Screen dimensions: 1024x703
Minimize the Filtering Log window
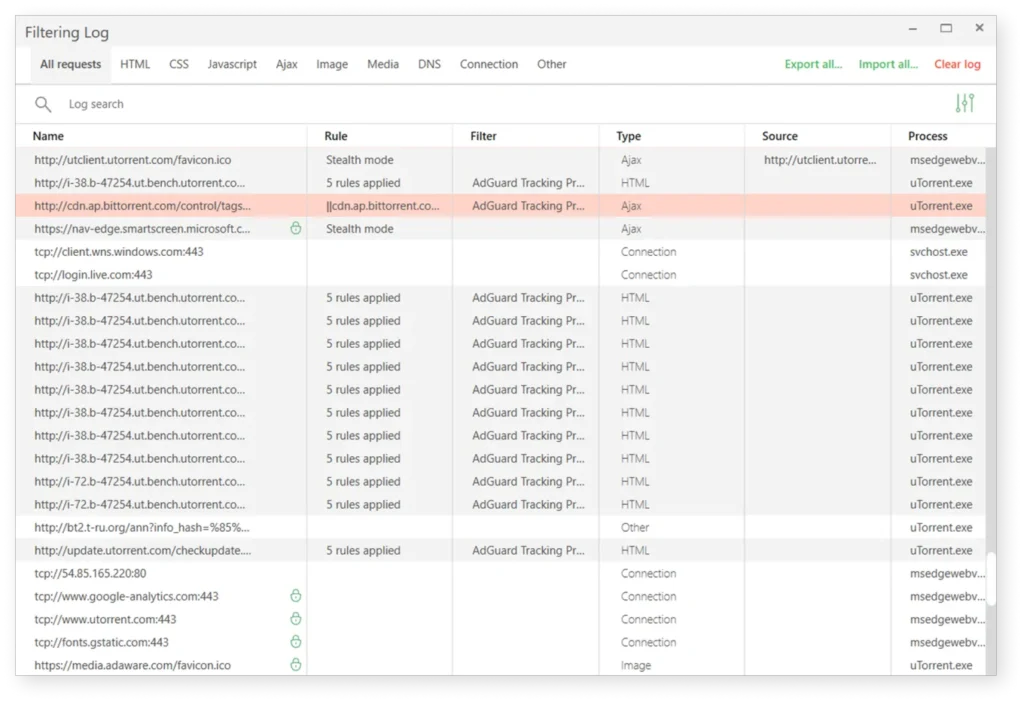click(x=912, y=28)
